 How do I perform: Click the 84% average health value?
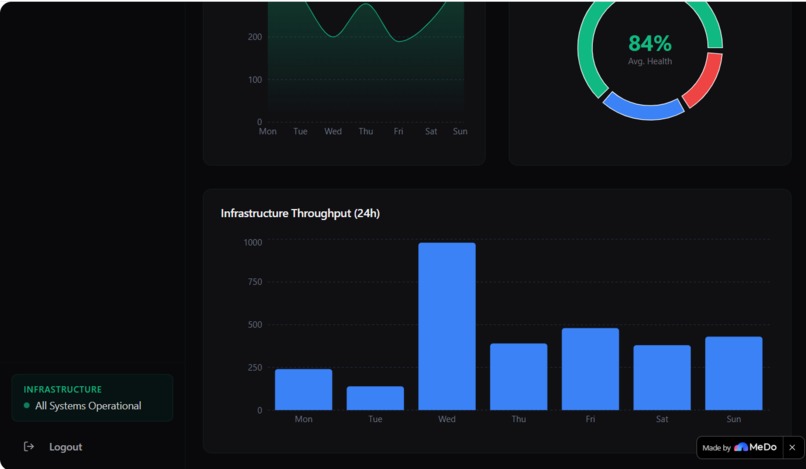[650, 44]
